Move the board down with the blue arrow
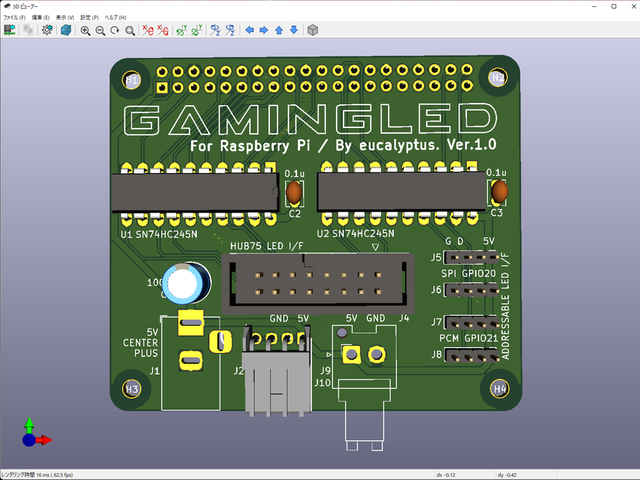The height and width of the screenshot is (480, 640). [x=293, y=30]
